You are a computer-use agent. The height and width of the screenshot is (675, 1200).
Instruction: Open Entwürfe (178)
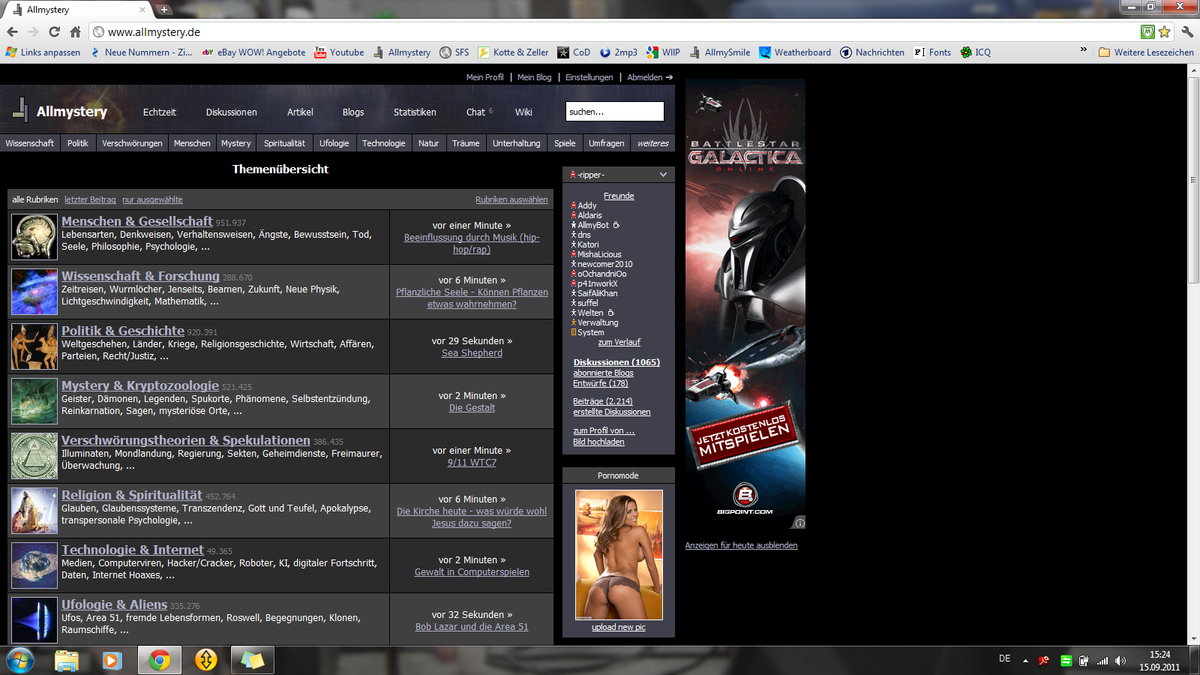(601, 383)
